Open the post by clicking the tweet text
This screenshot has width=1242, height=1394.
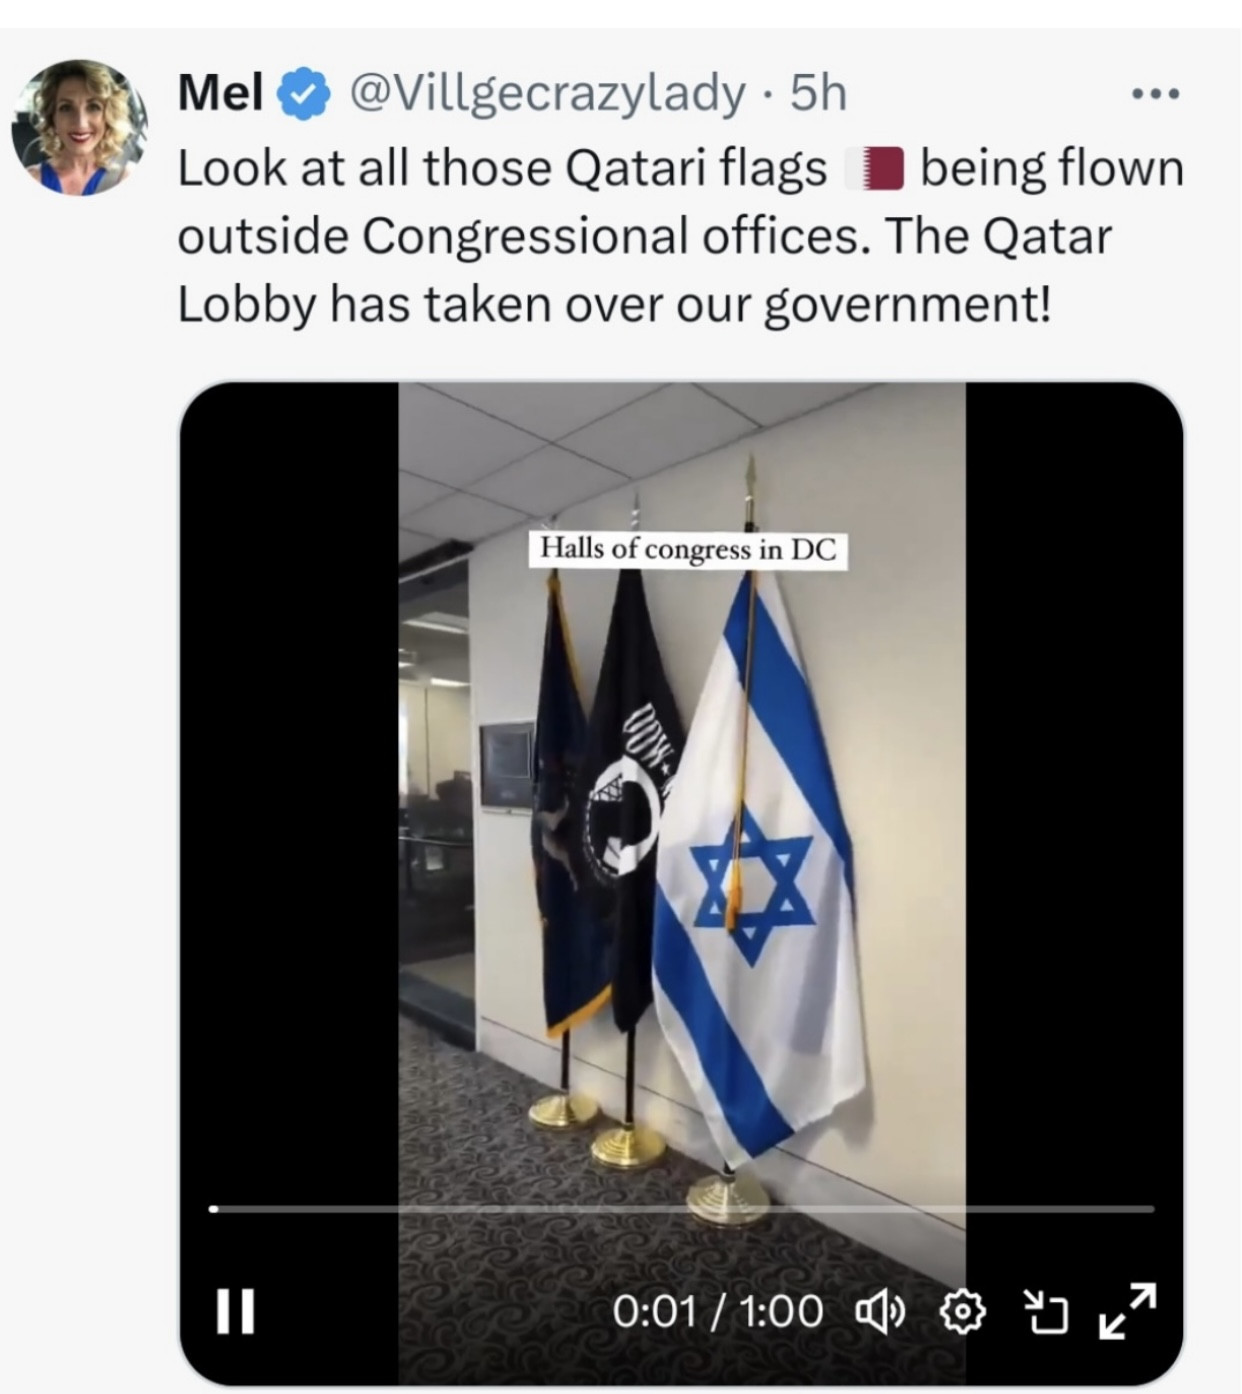680,236
